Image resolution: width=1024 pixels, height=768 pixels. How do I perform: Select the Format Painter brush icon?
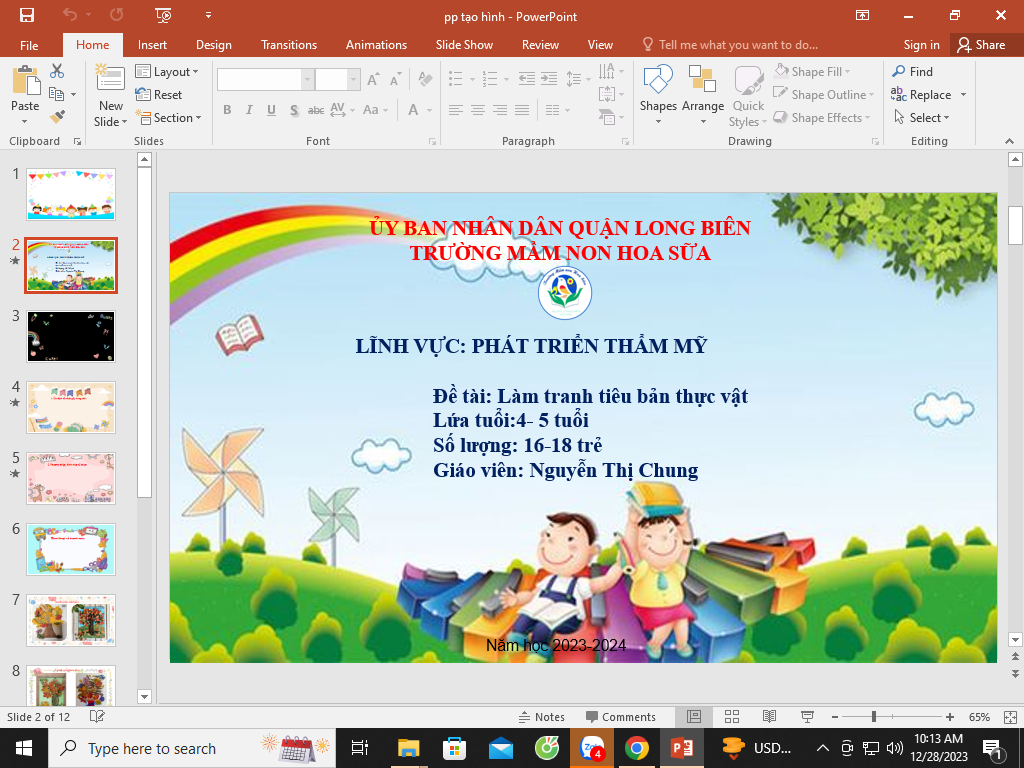coord(57,116)
